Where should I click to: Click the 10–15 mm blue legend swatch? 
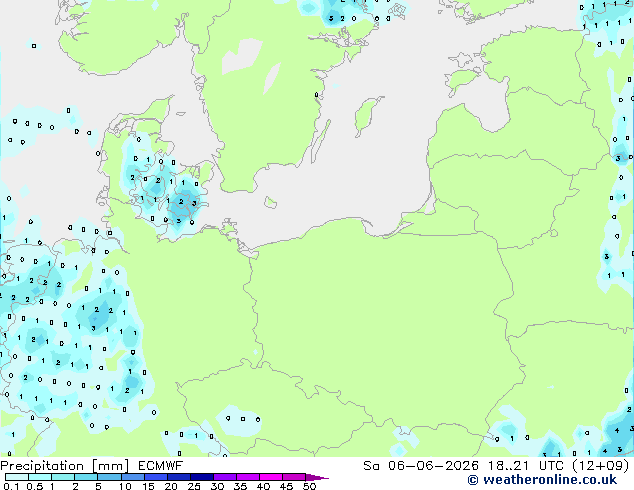[x=132, y=477]
